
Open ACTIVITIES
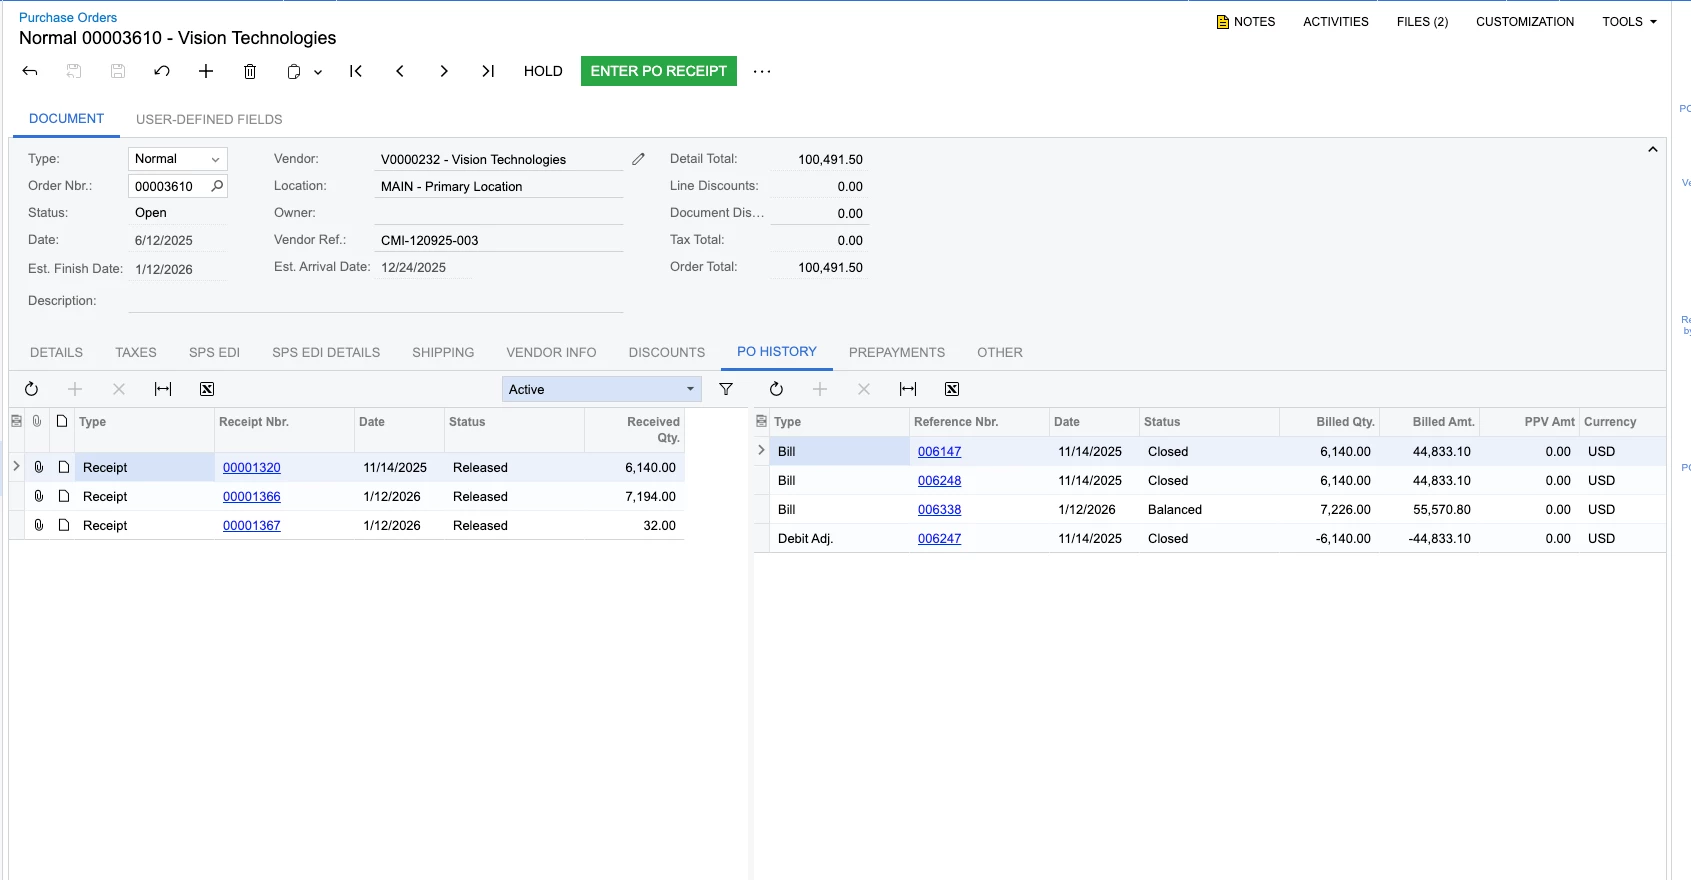1336,22
